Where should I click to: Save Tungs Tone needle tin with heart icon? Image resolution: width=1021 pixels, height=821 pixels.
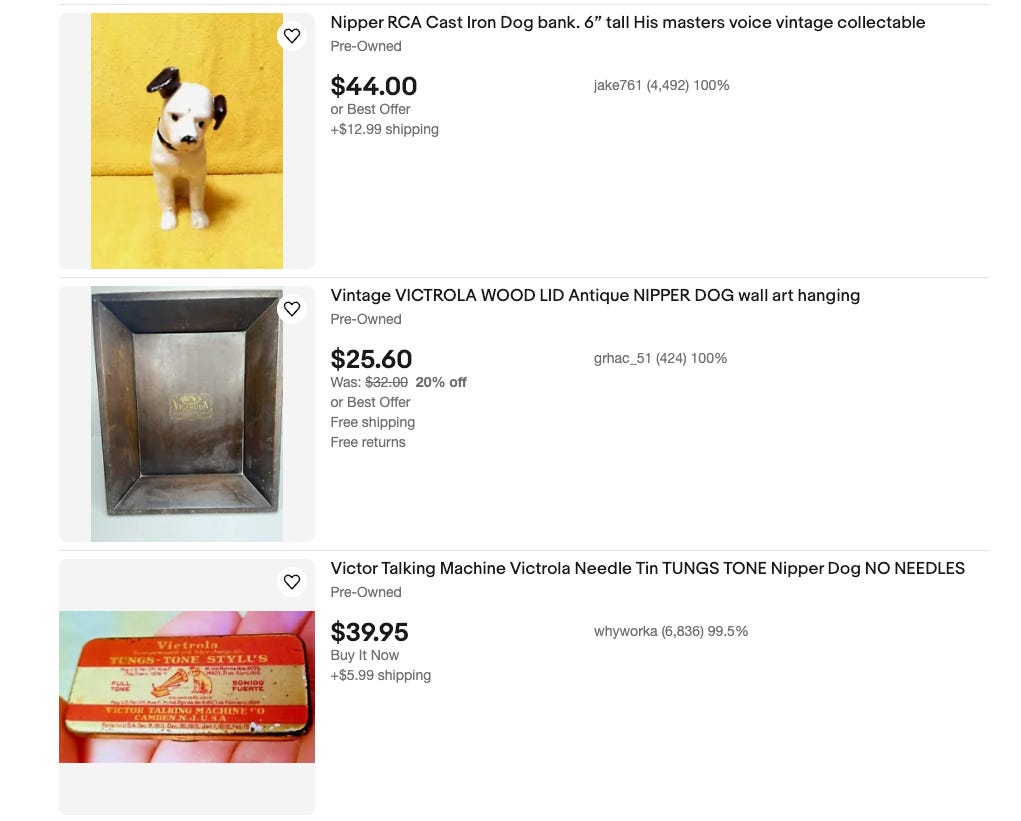click(x=292, y=581)
